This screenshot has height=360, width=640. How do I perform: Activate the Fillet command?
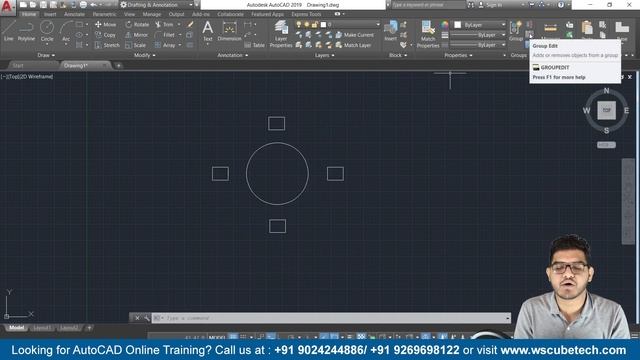pos(165,35)
